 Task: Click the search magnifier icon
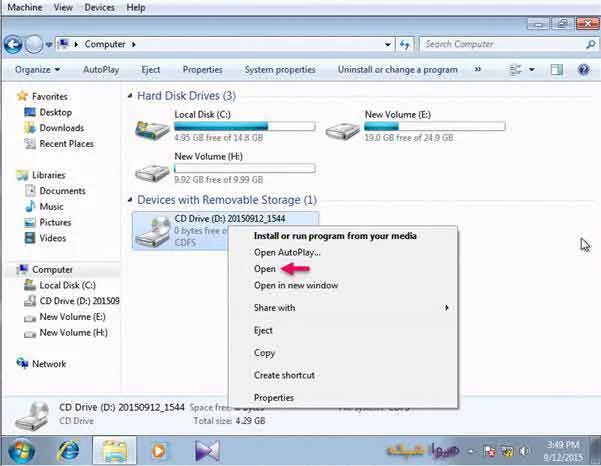tap(591, 44)
